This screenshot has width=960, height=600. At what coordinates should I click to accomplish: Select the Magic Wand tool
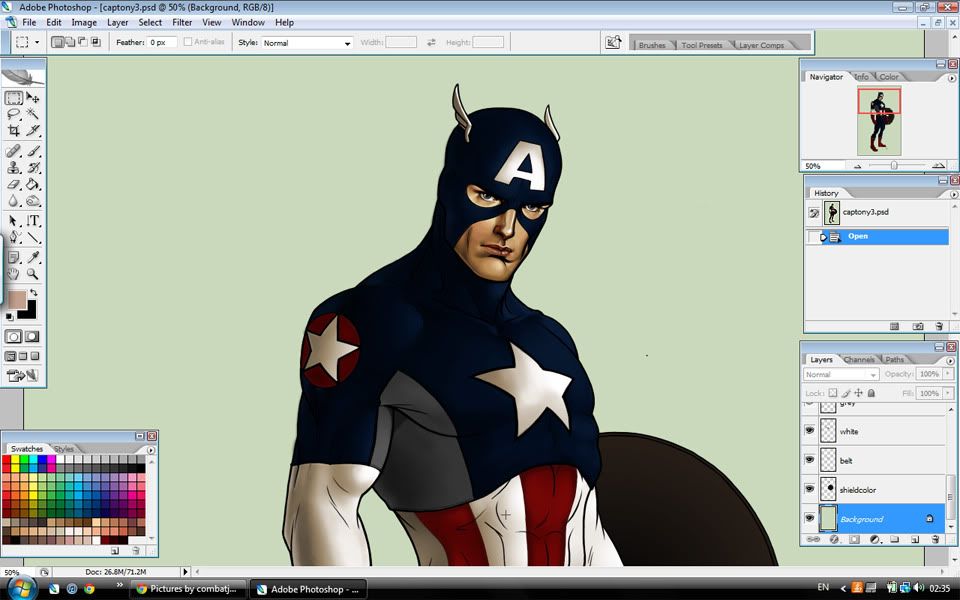(32, 114)
